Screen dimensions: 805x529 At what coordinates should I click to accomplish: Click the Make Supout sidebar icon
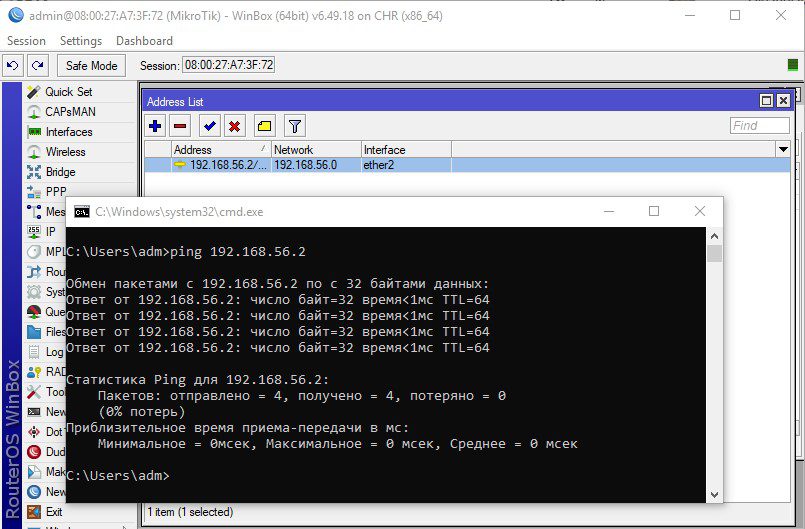click(x=34, y=472)
